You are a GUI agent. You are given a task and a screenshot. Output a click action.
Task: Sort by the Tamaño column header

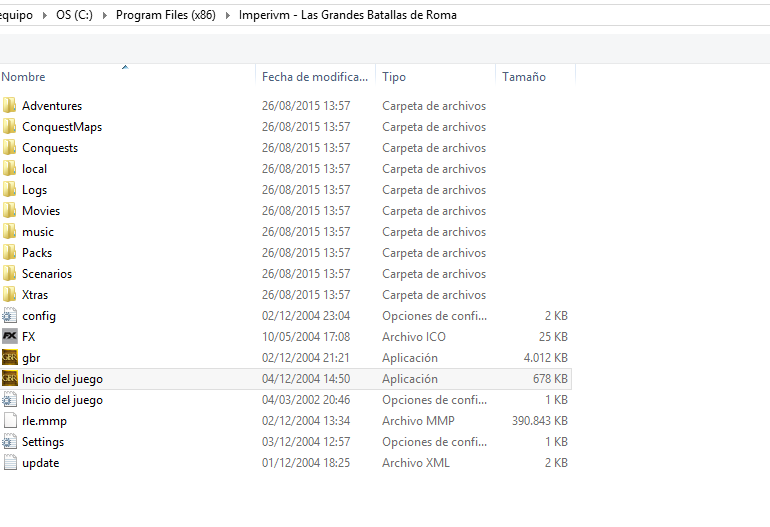[x=535, y=77]
